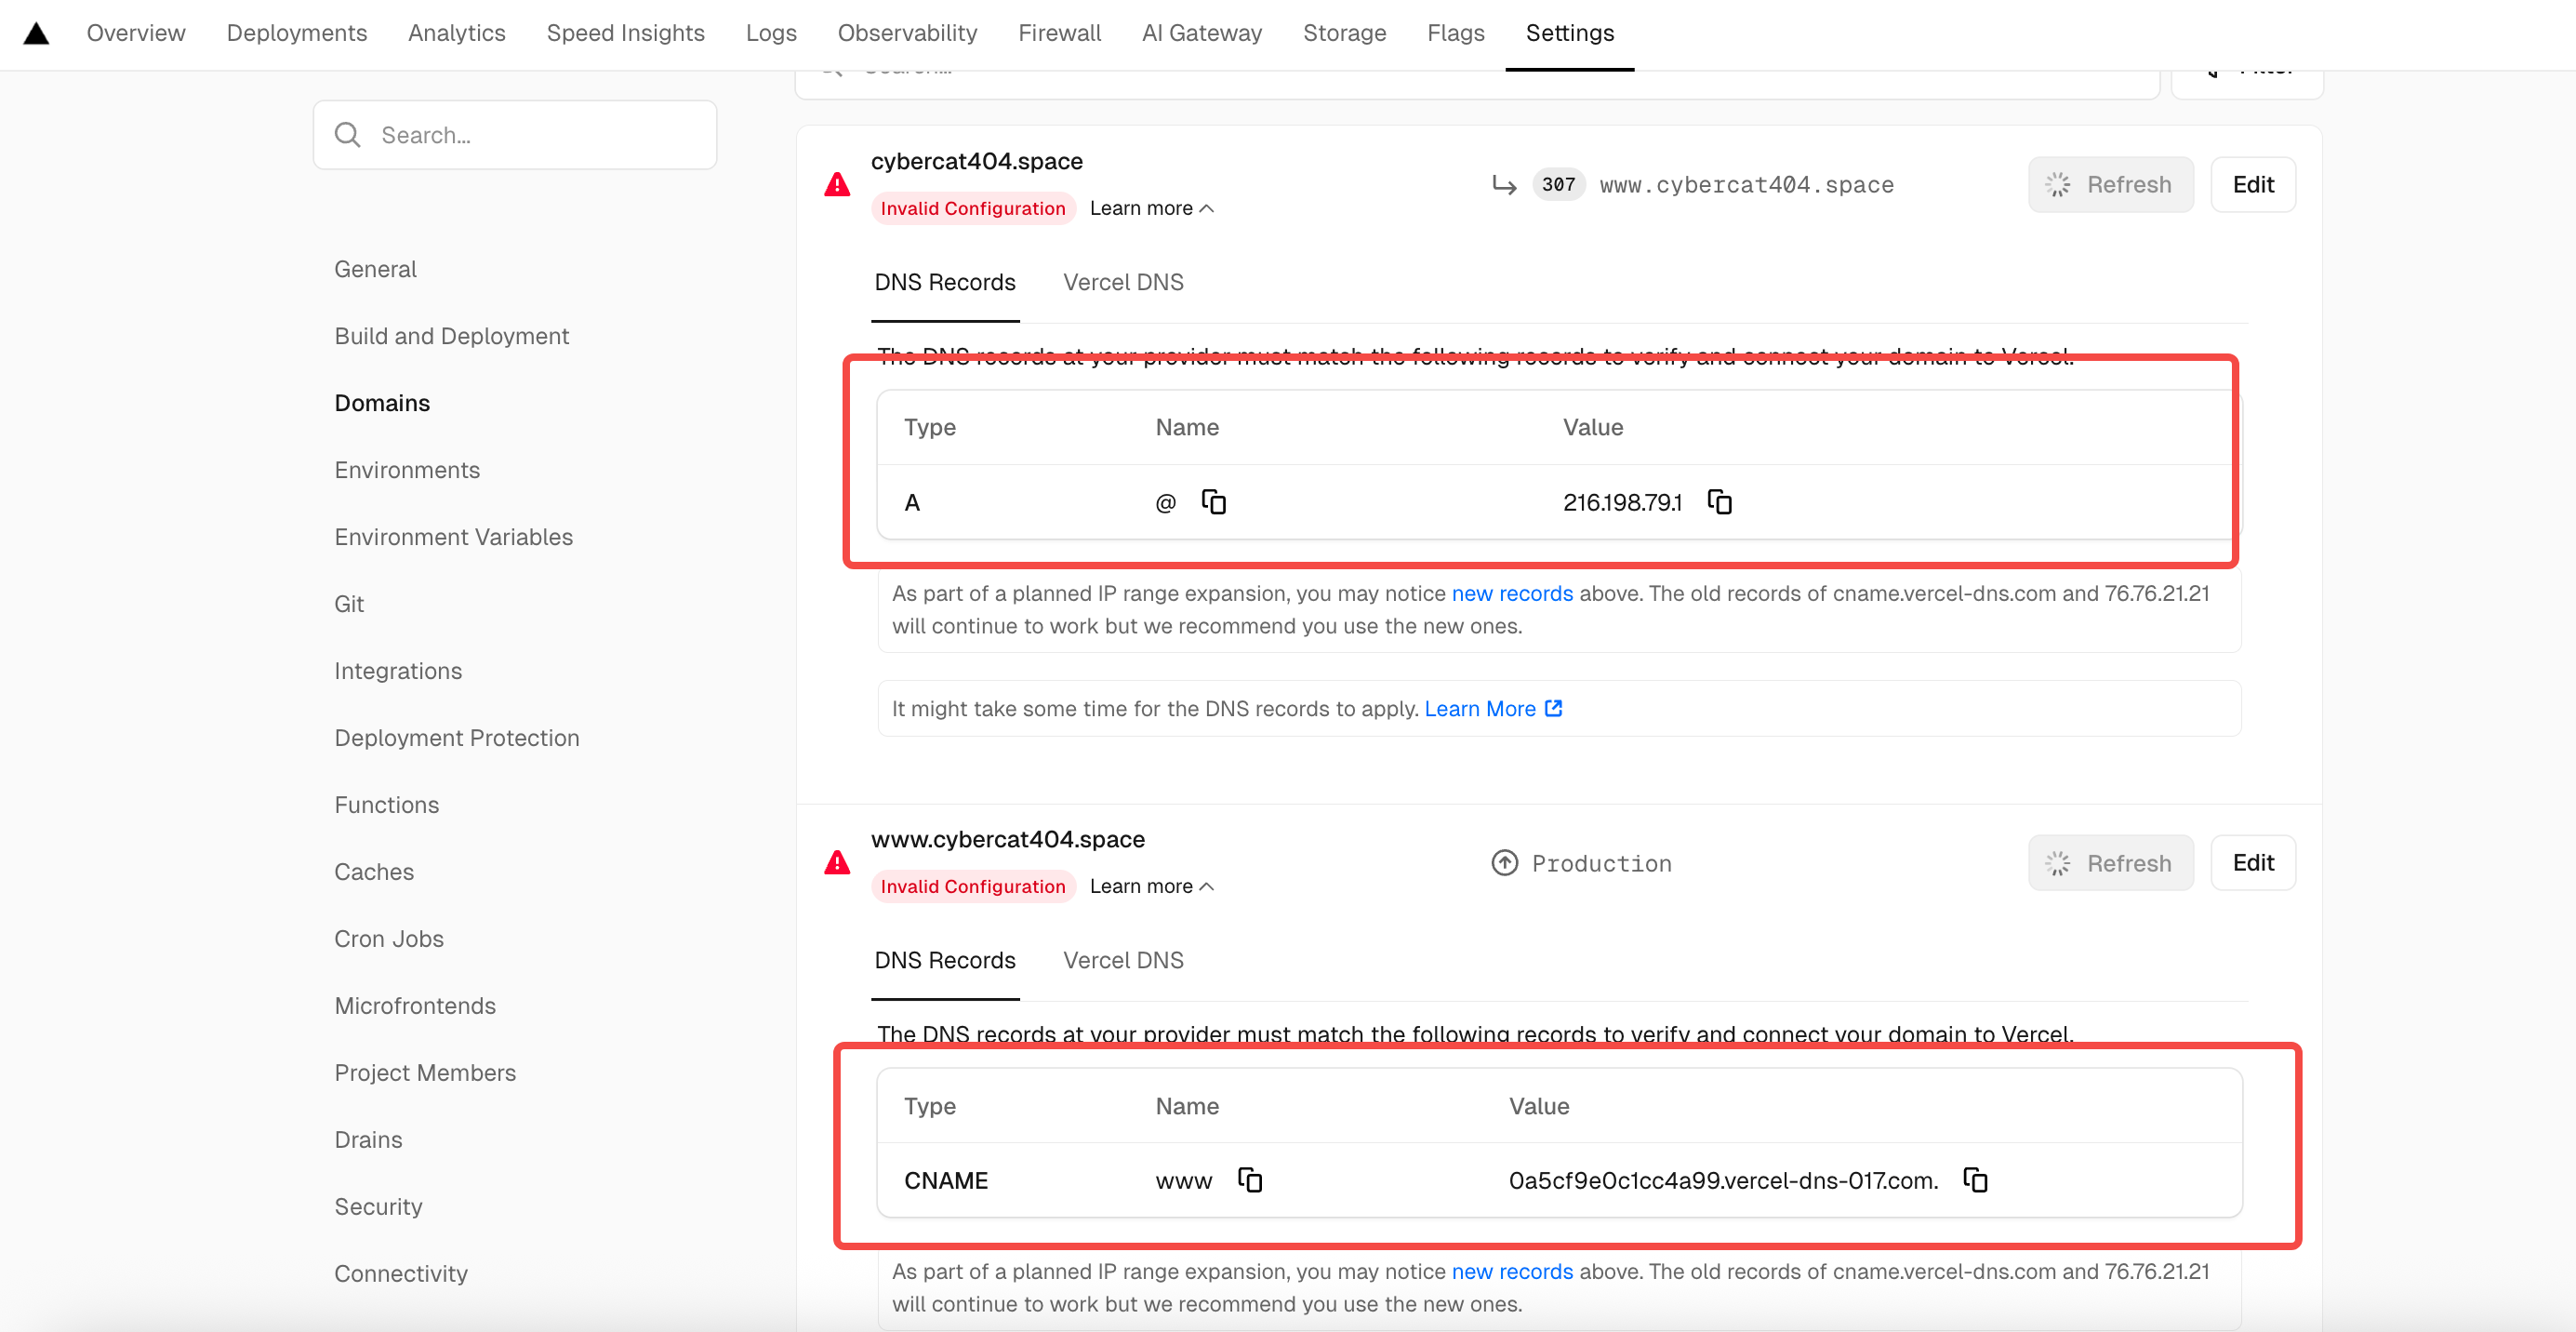
Task: Select DNS Records tab for cybercat404.space
Action: click(945, 282)
